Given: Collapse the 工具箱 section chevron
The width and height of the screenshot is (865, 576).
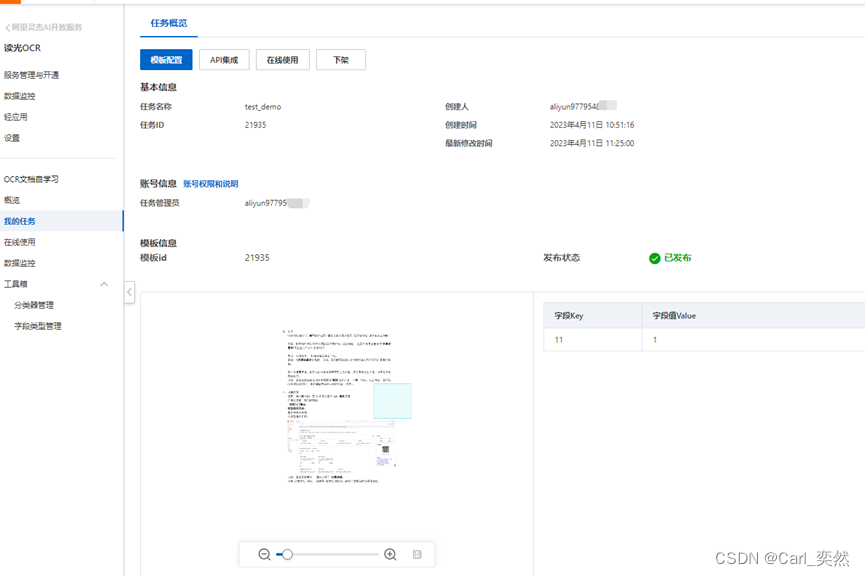Looking at the screenshot, I should click(x=104, y=284).
